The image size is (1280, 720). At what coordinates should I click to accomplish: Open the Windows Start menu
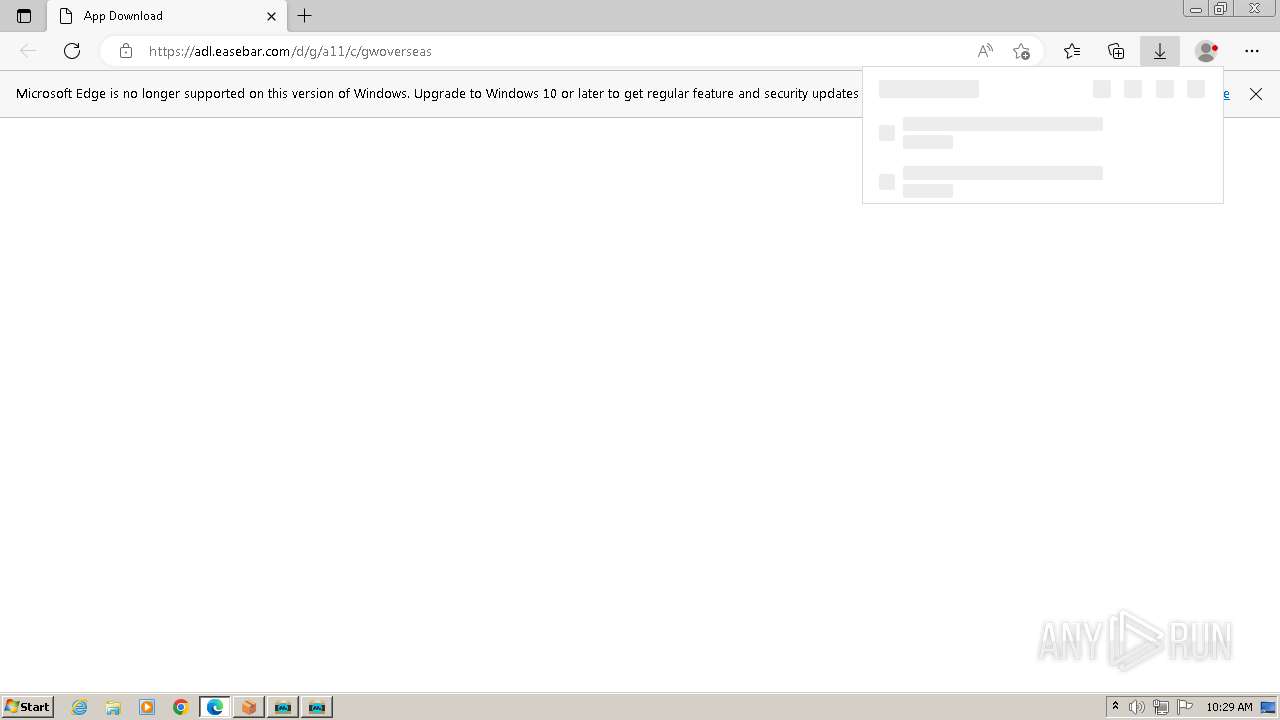27,707
